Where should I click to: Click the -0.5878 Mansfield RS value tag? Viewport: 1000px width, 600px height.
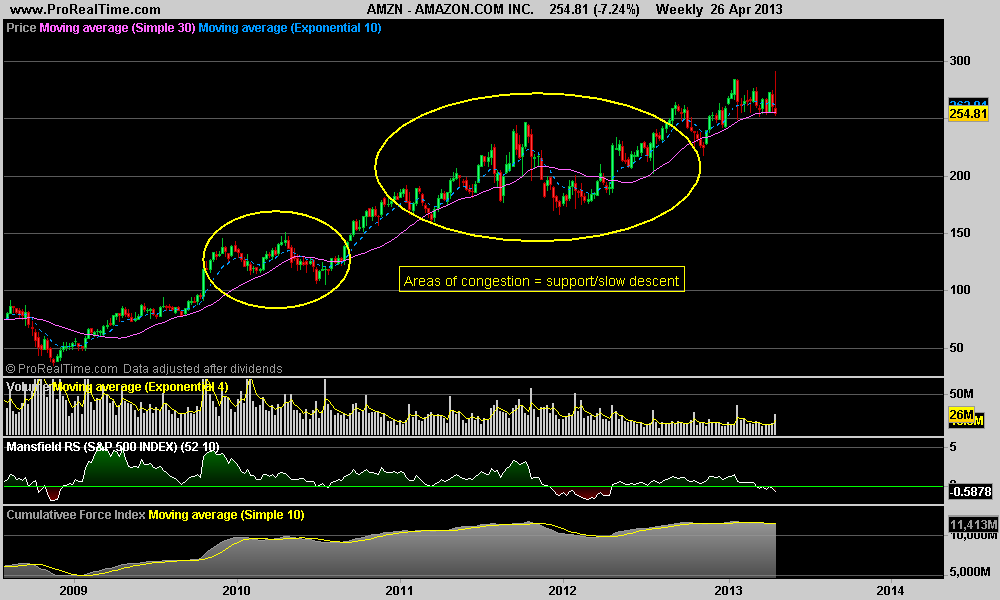(x=971, y=492)
